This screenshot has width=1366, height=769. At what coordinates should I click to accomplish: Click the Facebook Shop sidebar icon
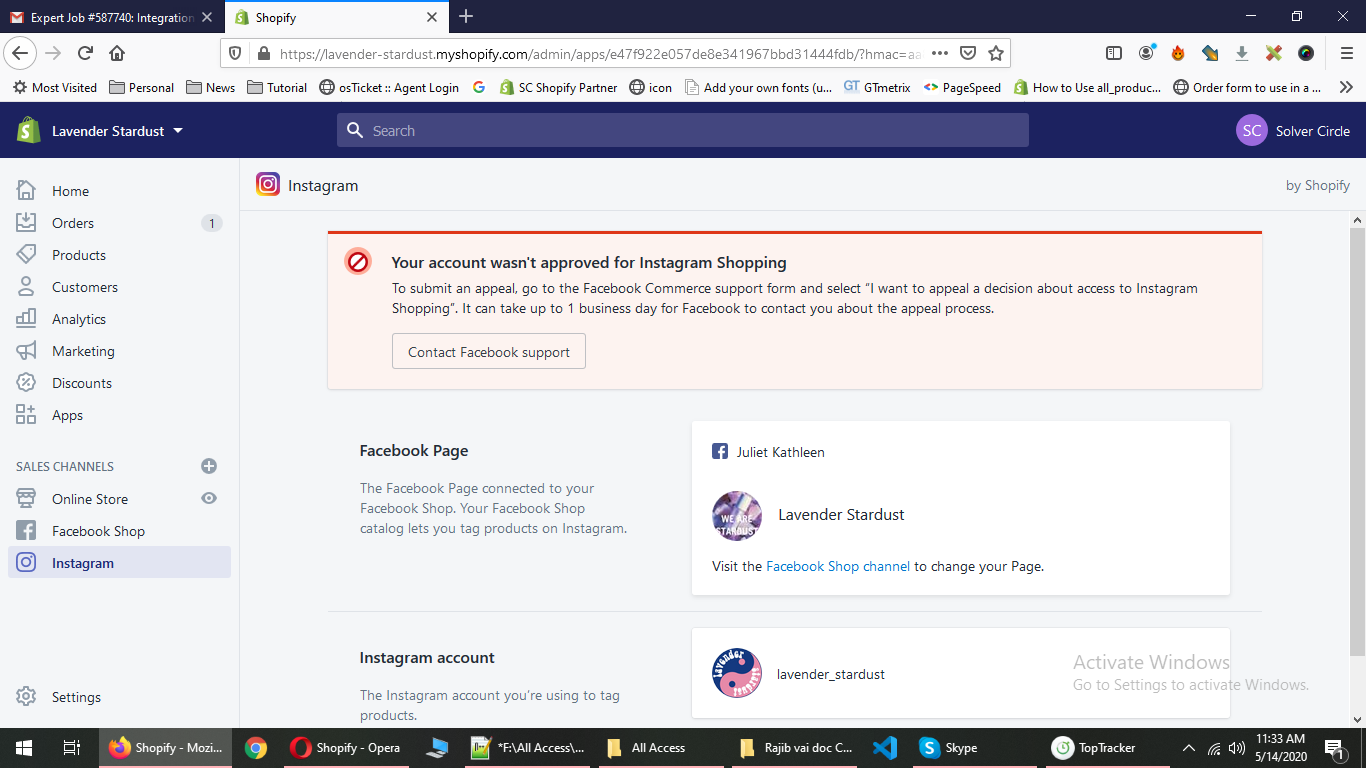(x=26, y=531)
